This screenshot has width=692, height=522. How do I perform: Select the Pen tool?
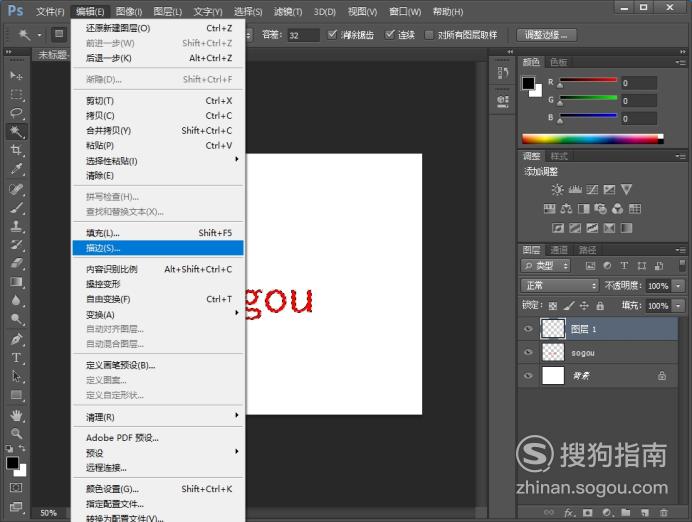(x=16, y=339)
